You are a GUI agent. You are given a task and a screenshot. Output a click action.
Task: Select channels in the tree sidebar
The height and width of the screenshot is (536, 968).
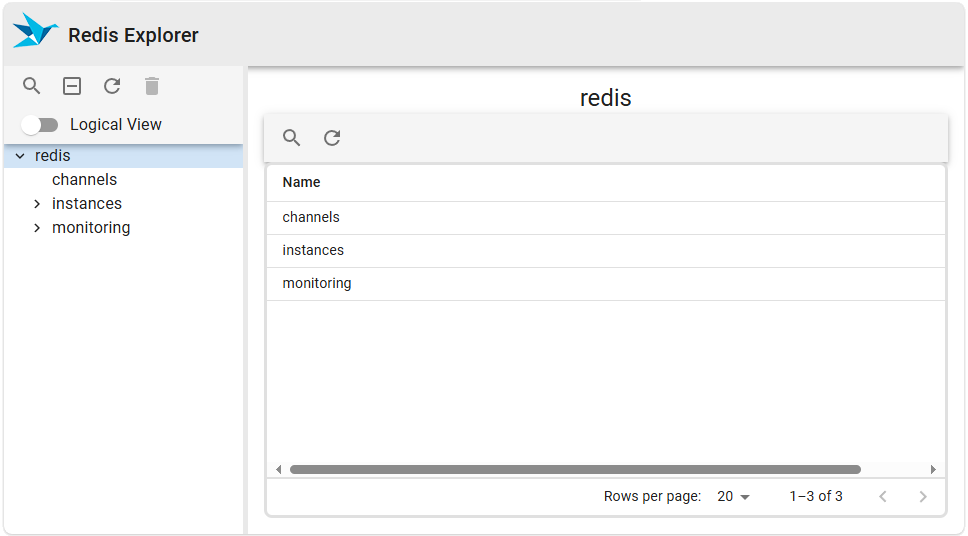pyautogui.click(x=84, y=180)
